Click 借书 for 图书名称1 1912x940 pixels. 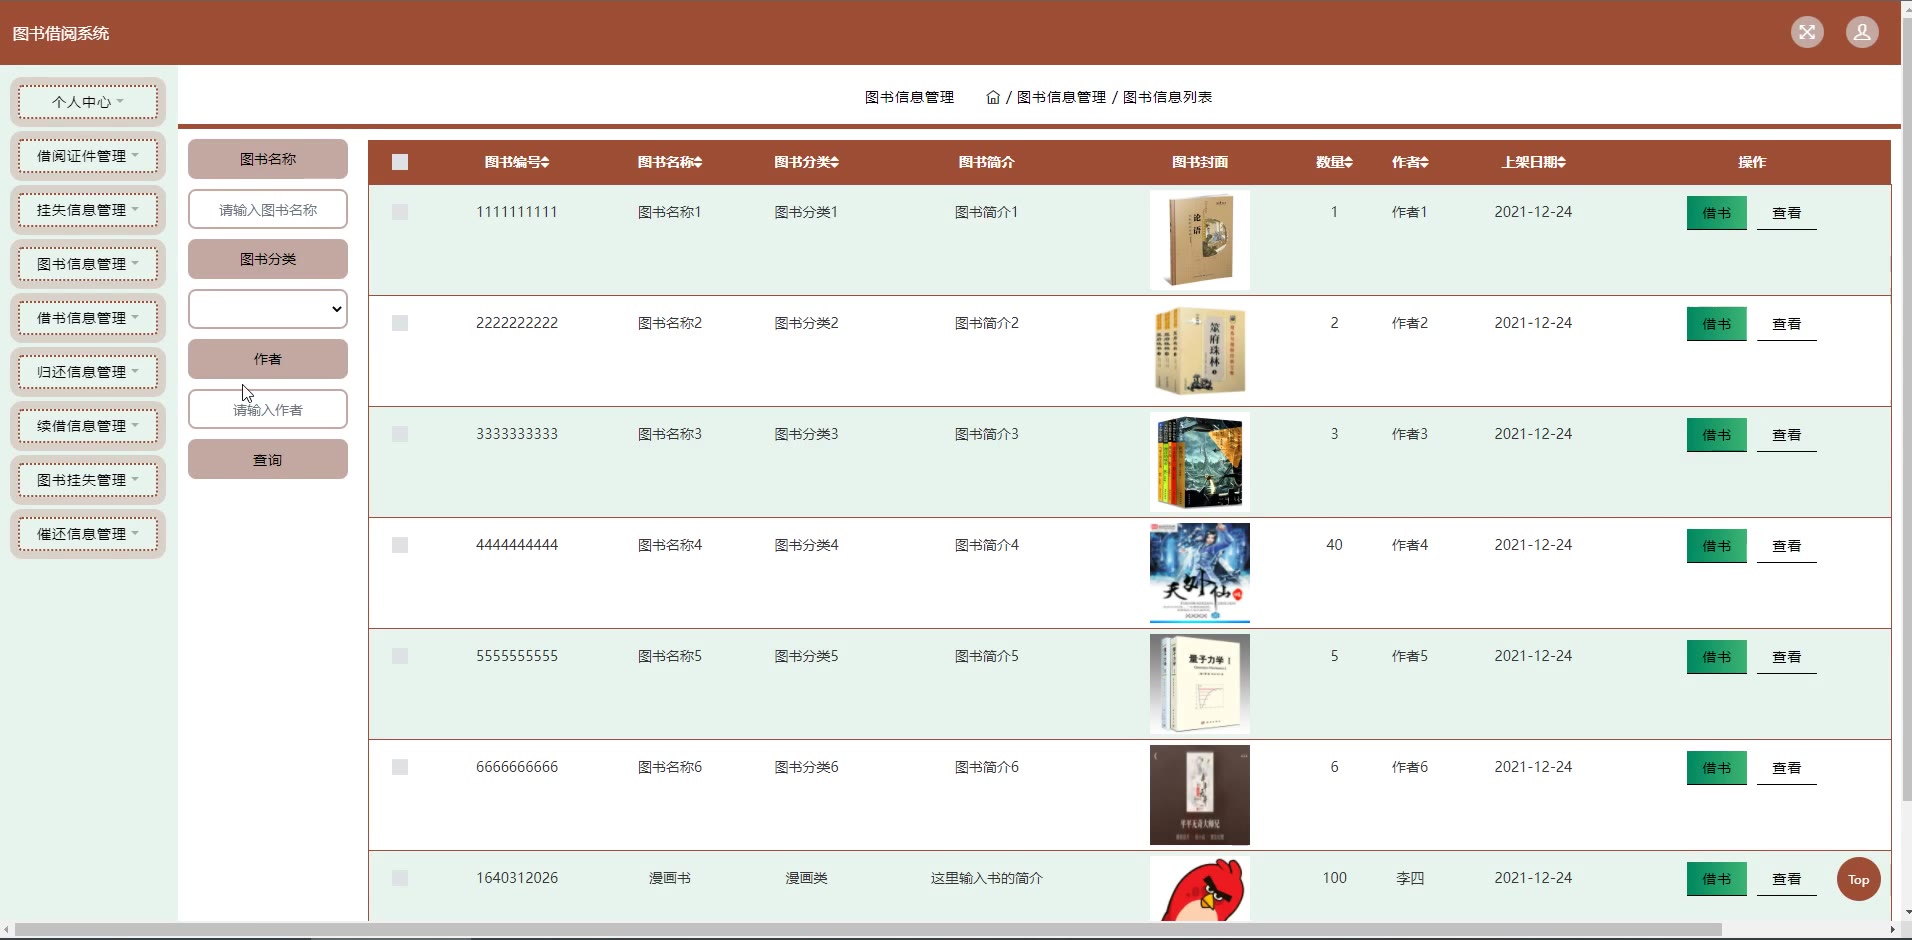click(1717, 213)
